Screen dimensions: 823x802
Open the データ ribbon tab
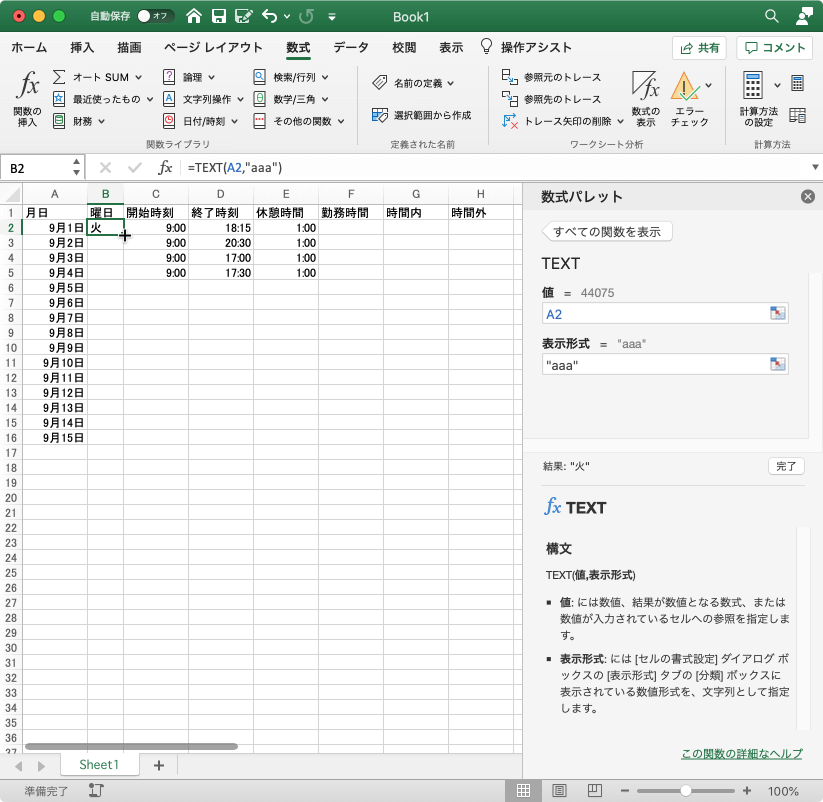351,47
